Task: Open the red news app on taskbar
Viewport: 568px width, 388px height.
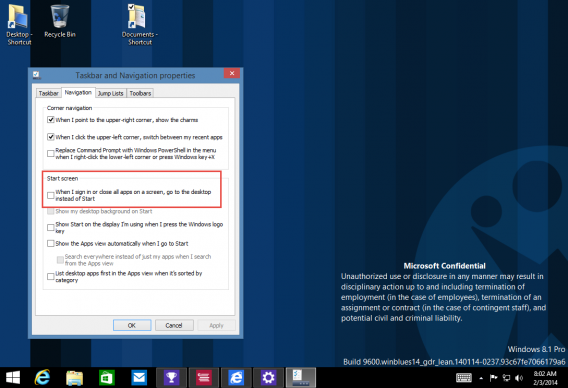Action: coord(204,377)
